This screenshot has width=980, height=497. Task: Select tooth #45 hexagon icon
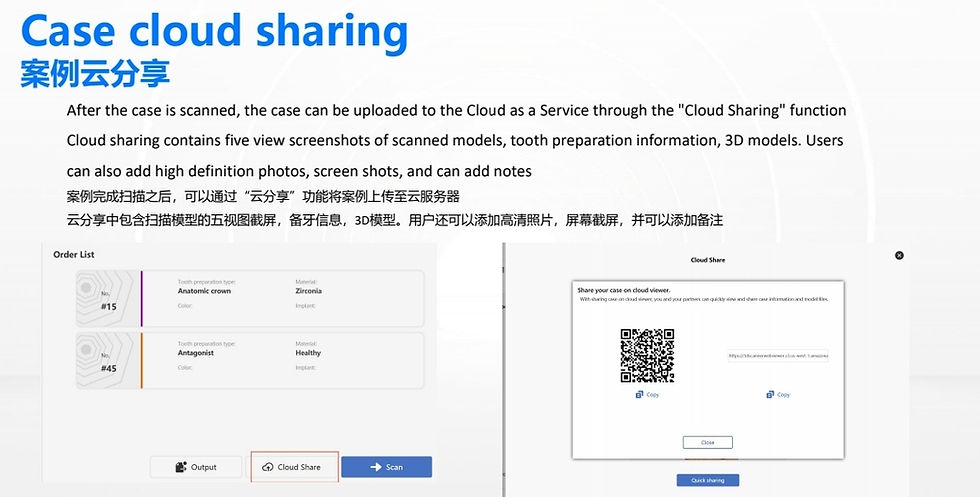(105, 361)
